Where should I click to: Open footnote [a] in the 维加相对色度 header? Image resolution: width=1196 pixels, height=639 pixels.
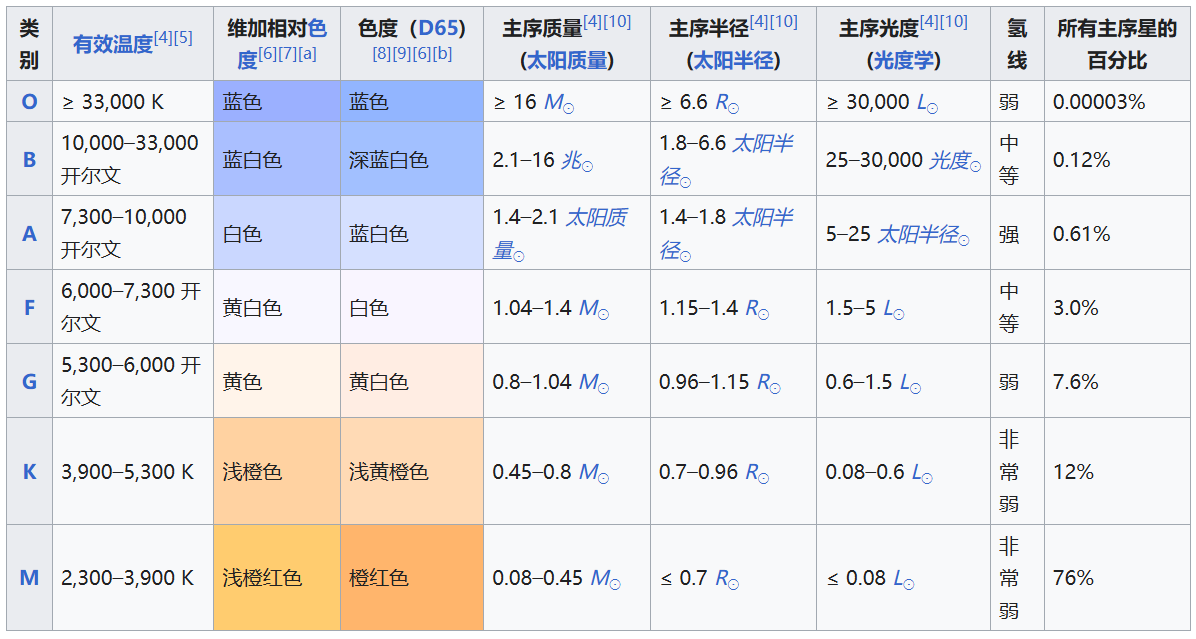(x=307, y=54)
